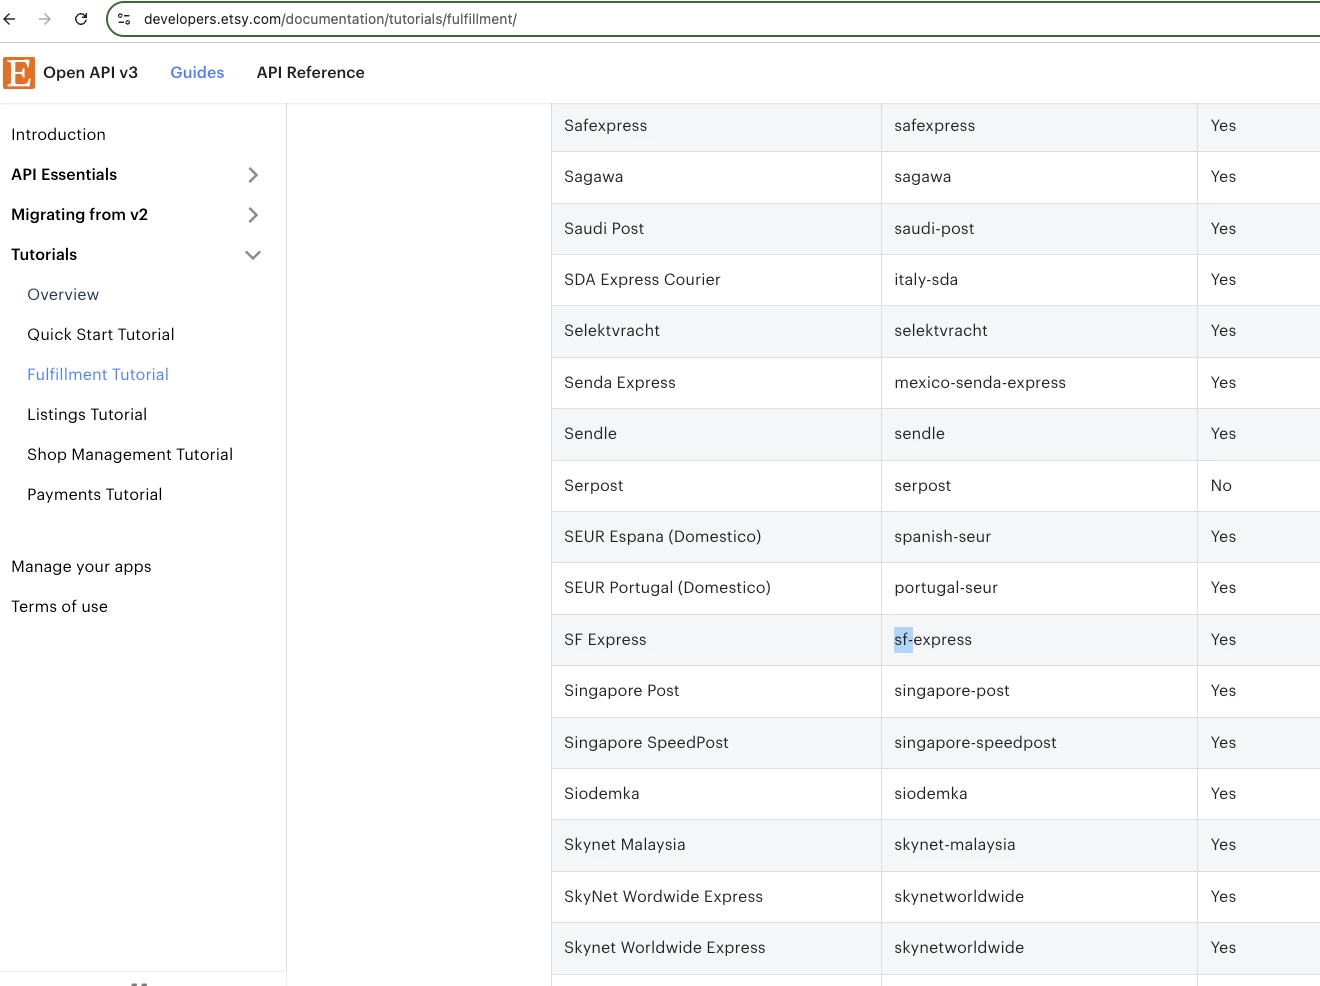Click the 'sendle' code cell
Screen dimensions: 1320x986
tap(1039, 434)
